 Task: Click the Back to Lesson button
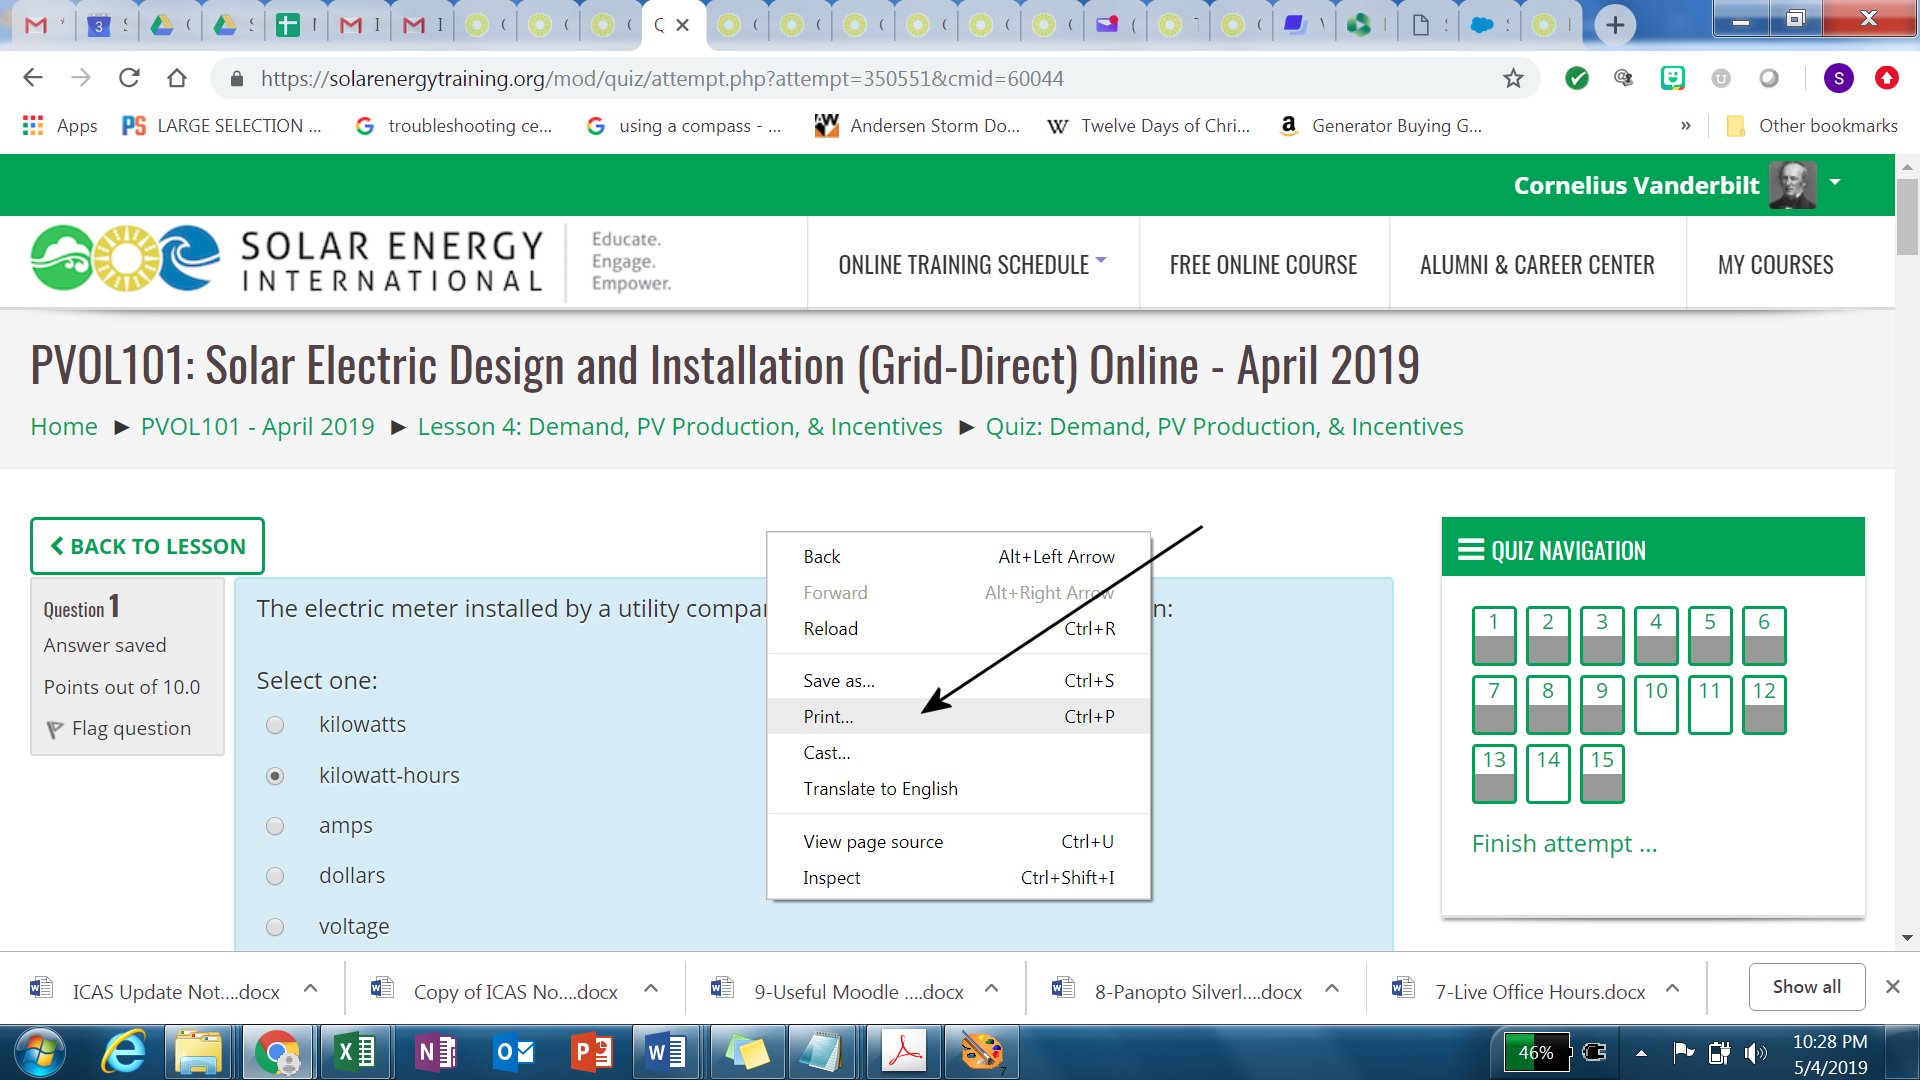pos(147,546)
